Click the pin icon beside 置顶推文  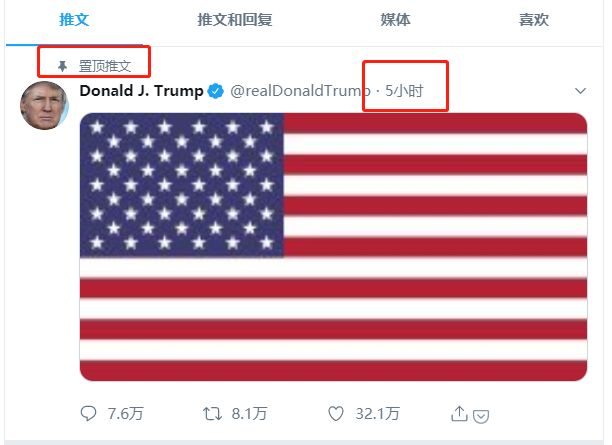tap(62, 66)
